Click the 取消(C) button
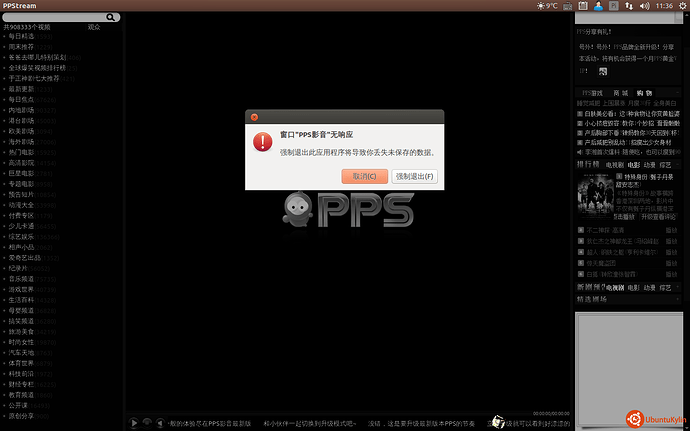The width and height of the screenshot is (690, 431). click(x=365, y=176)
